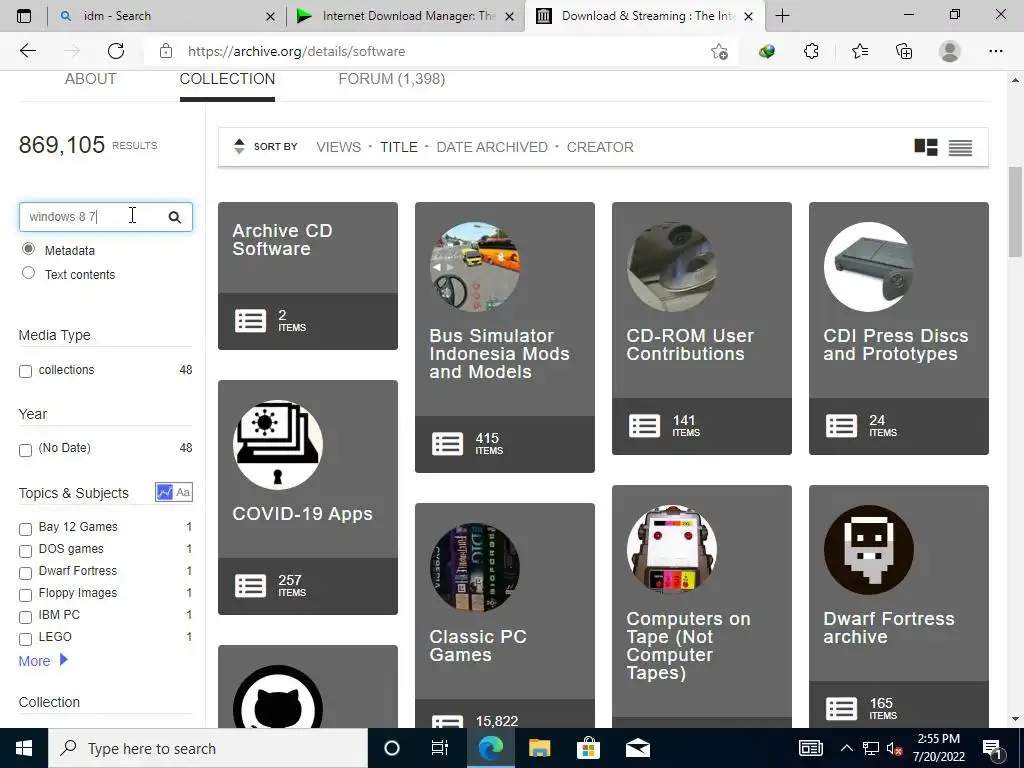
Task: Refresh the page with reload icon
Action: point(116,51)
